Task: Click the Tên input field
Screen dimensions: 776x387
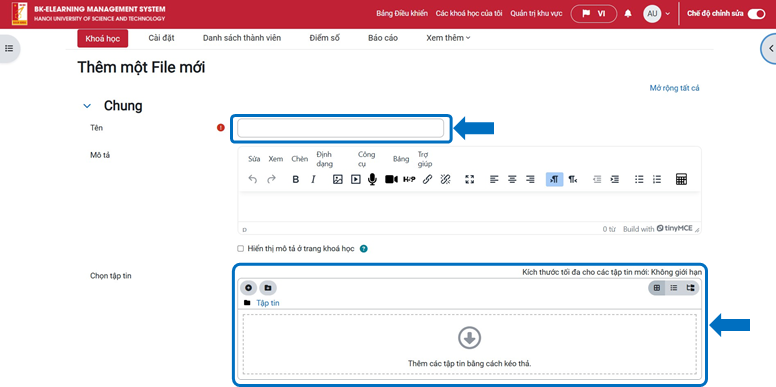Action: coord(340,128)
